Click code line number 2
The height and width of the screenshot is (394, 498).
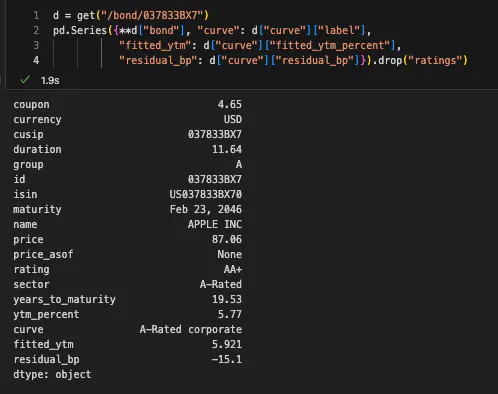36,30
